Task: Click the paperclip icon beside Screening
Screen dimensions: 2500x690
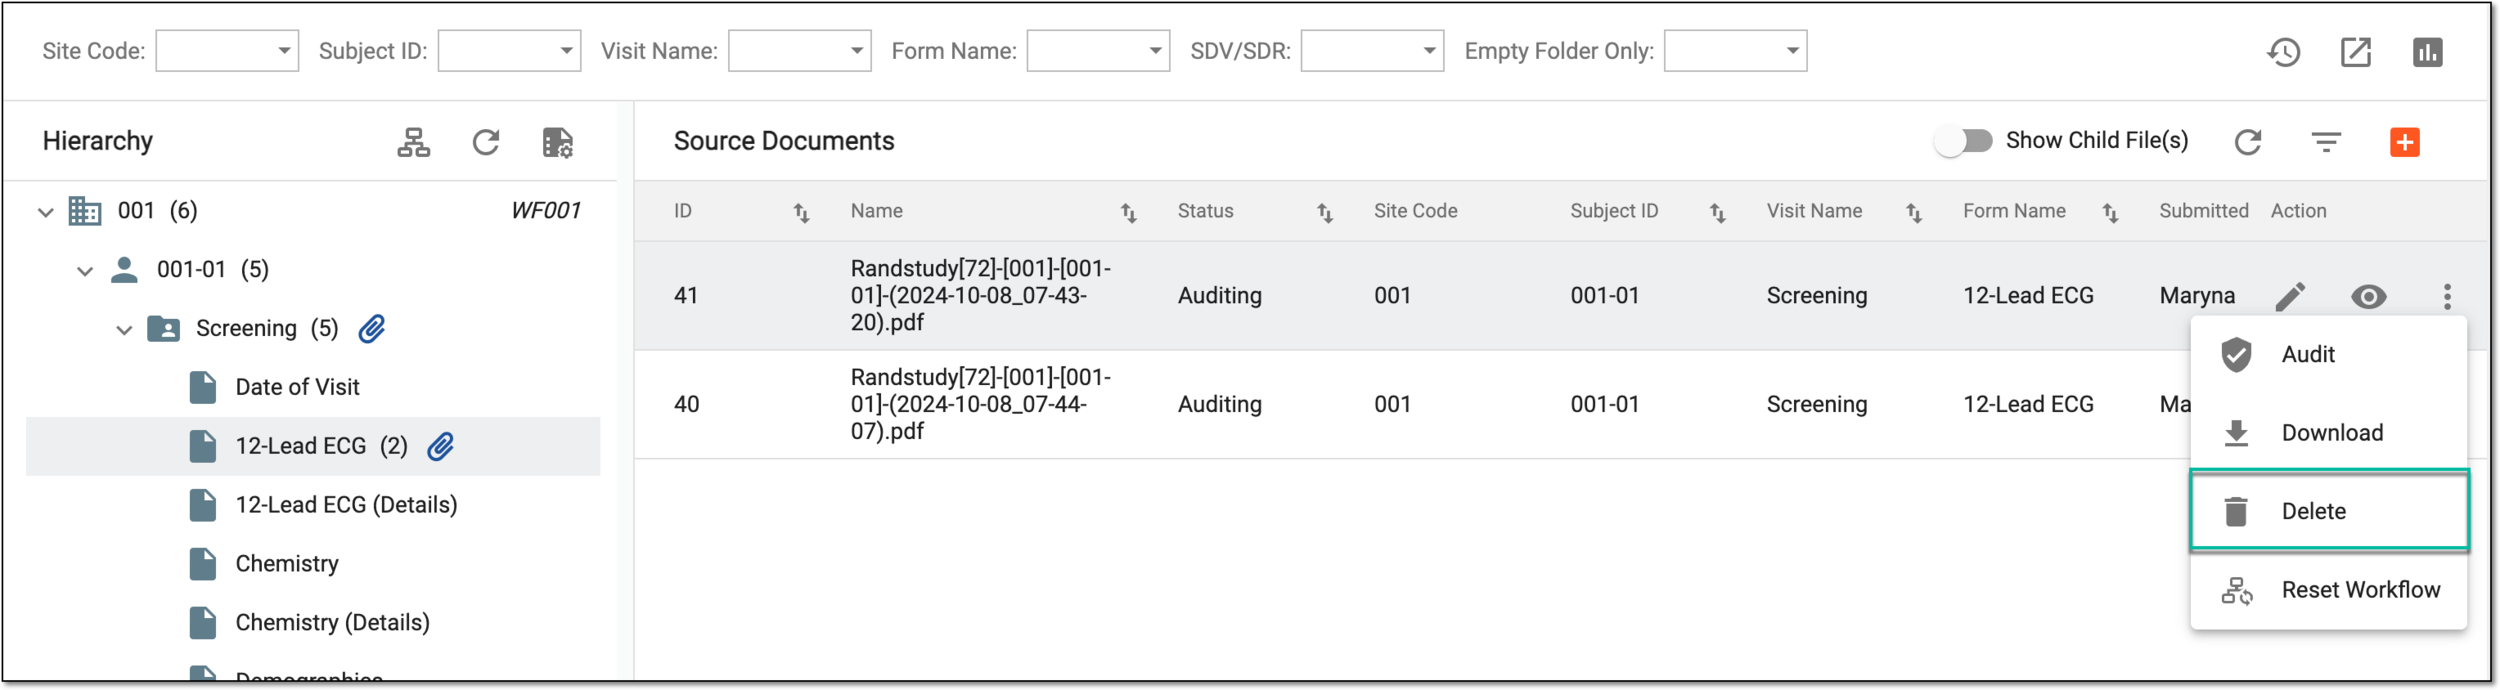Action: pos(372,328)
